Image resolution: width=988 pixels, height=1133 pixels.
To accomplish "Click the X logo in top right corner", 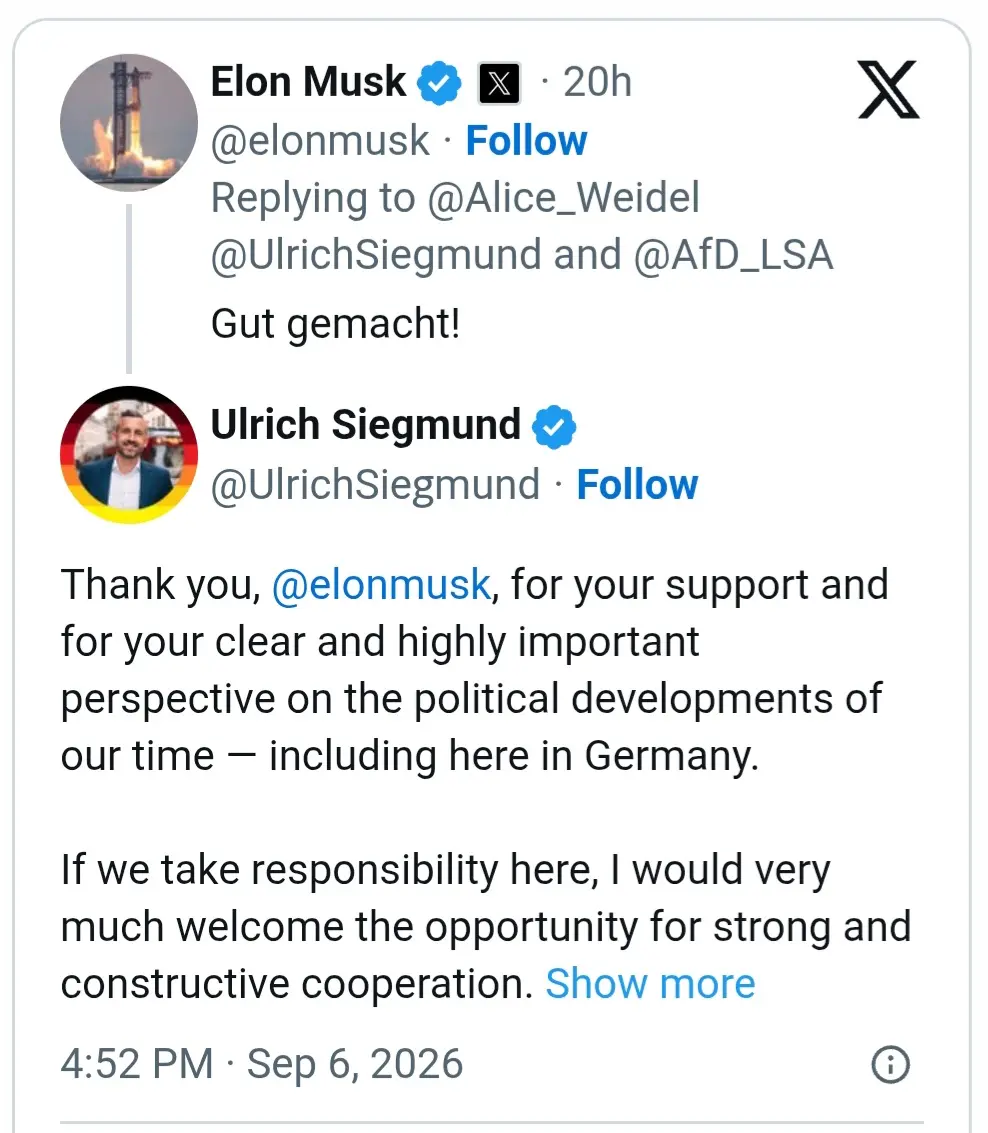I will point(888,90).
